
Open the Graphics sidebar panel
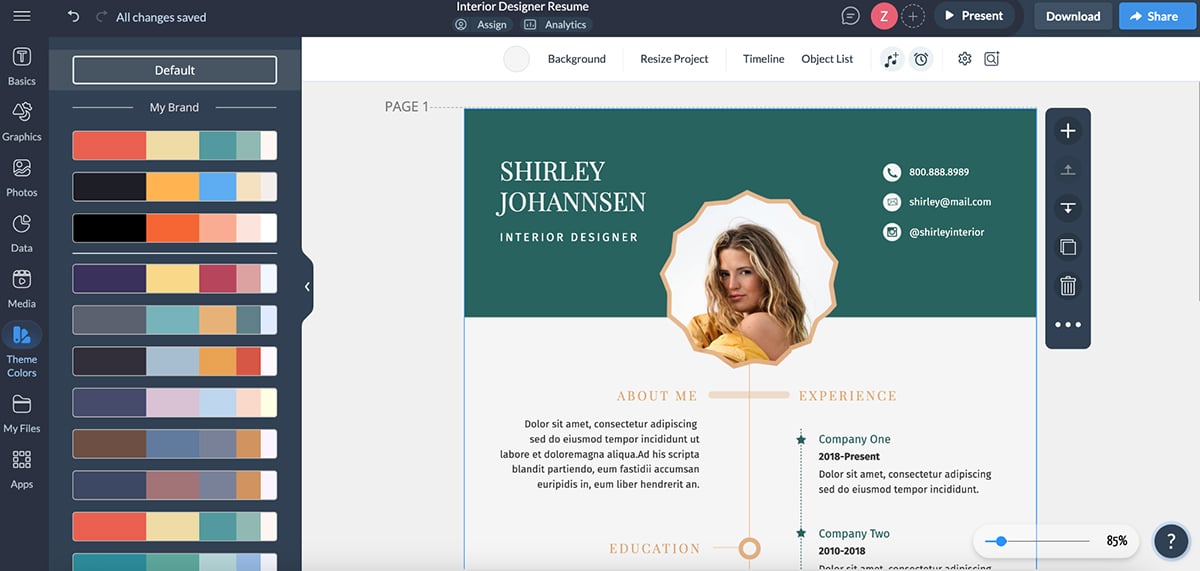pos(21,121)
